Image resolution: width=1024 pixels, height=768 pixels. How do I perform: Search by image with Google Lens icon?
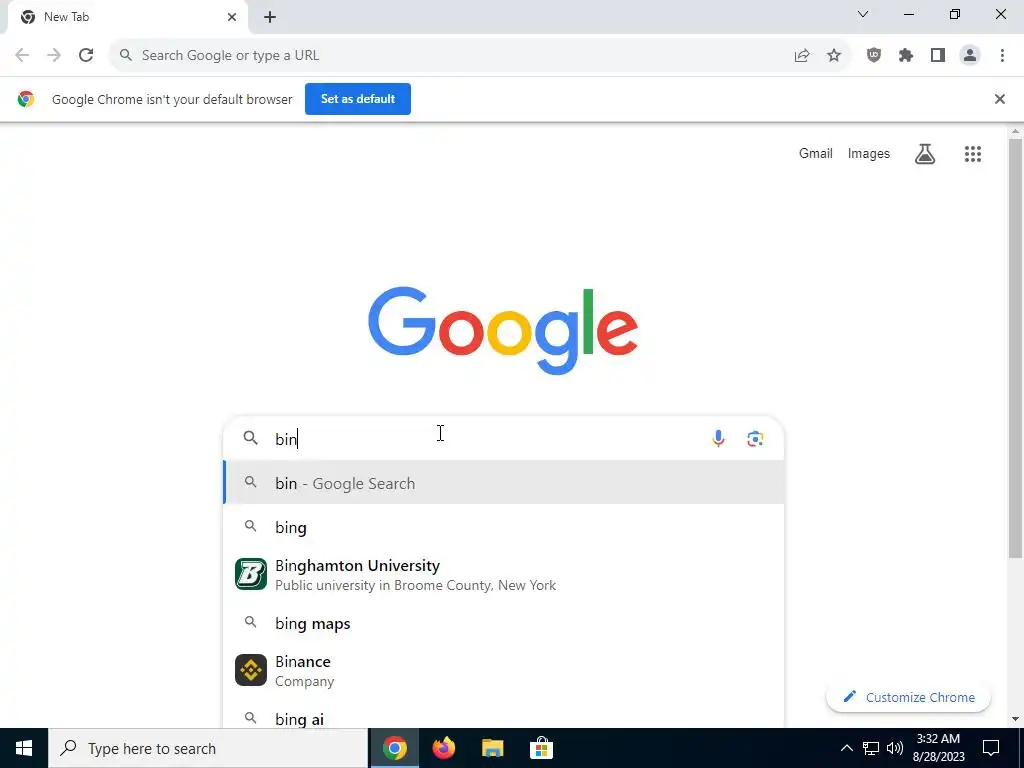pos(756,439)
